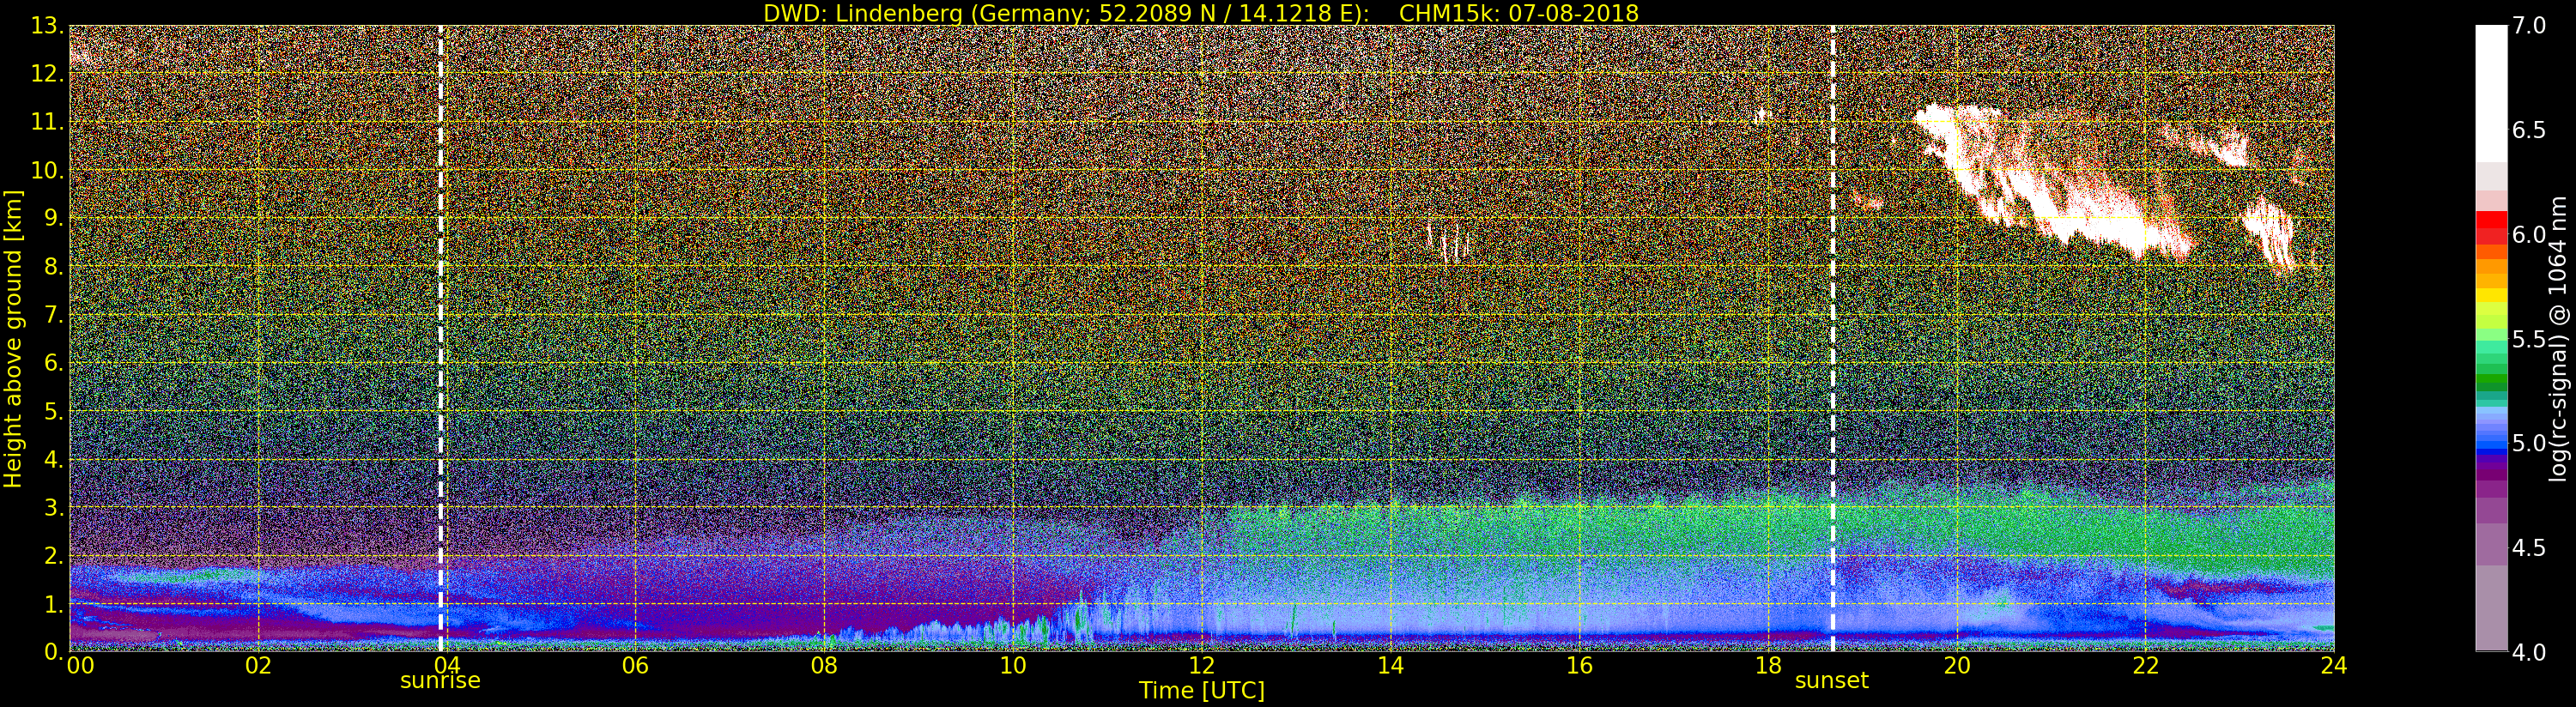This screenshot has height=707, width=2576.
Task: Click the "24" time axis tick label
Action: click(x=2333, y=666)
